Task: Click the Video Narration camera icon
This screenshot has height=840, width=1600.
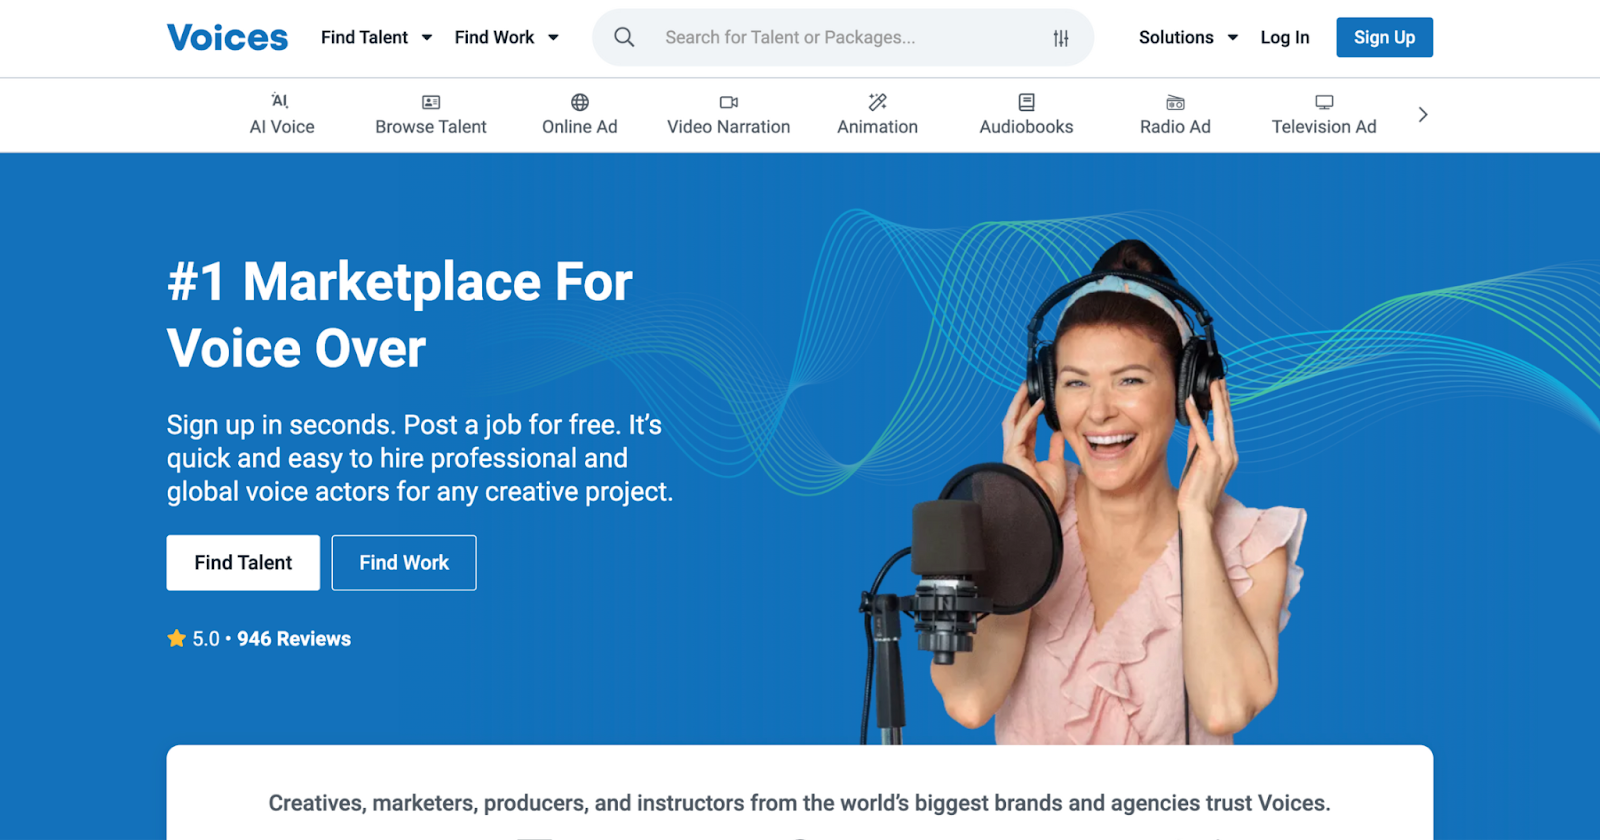Action: click(729, 102)
